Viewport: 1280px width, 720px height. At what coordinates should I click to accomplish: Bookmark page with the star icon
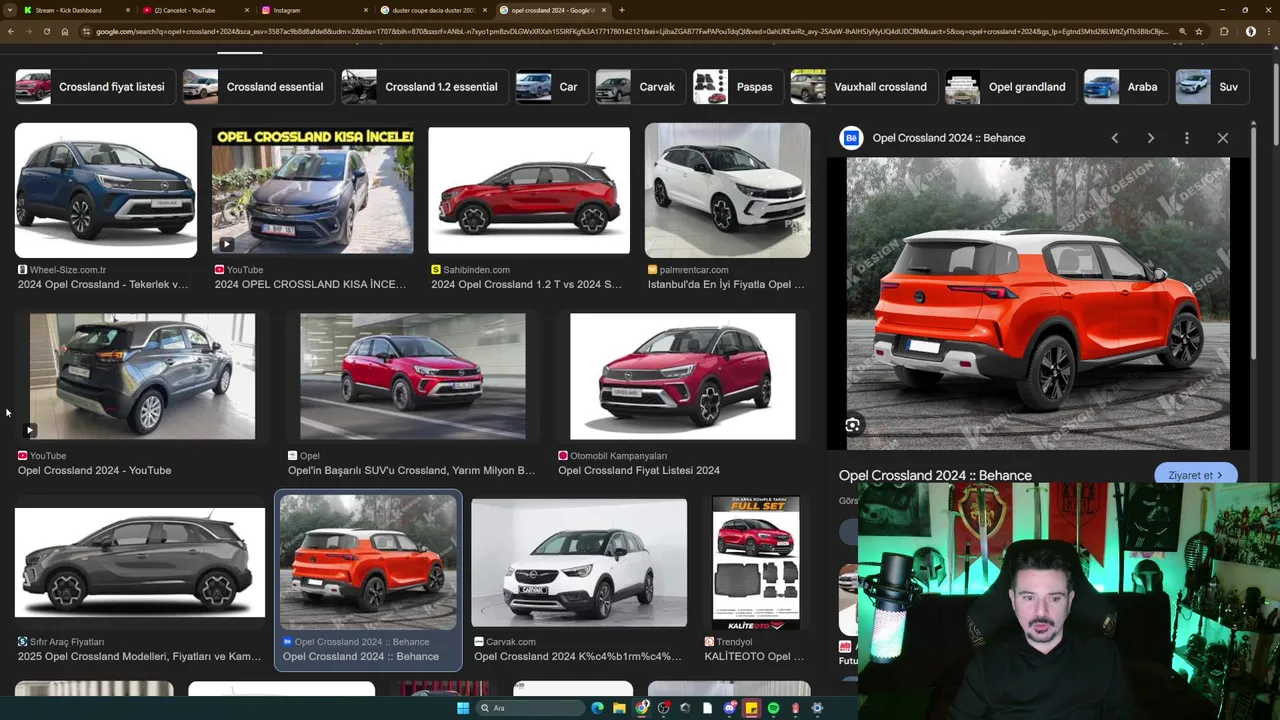click(x=1199, y=31)
